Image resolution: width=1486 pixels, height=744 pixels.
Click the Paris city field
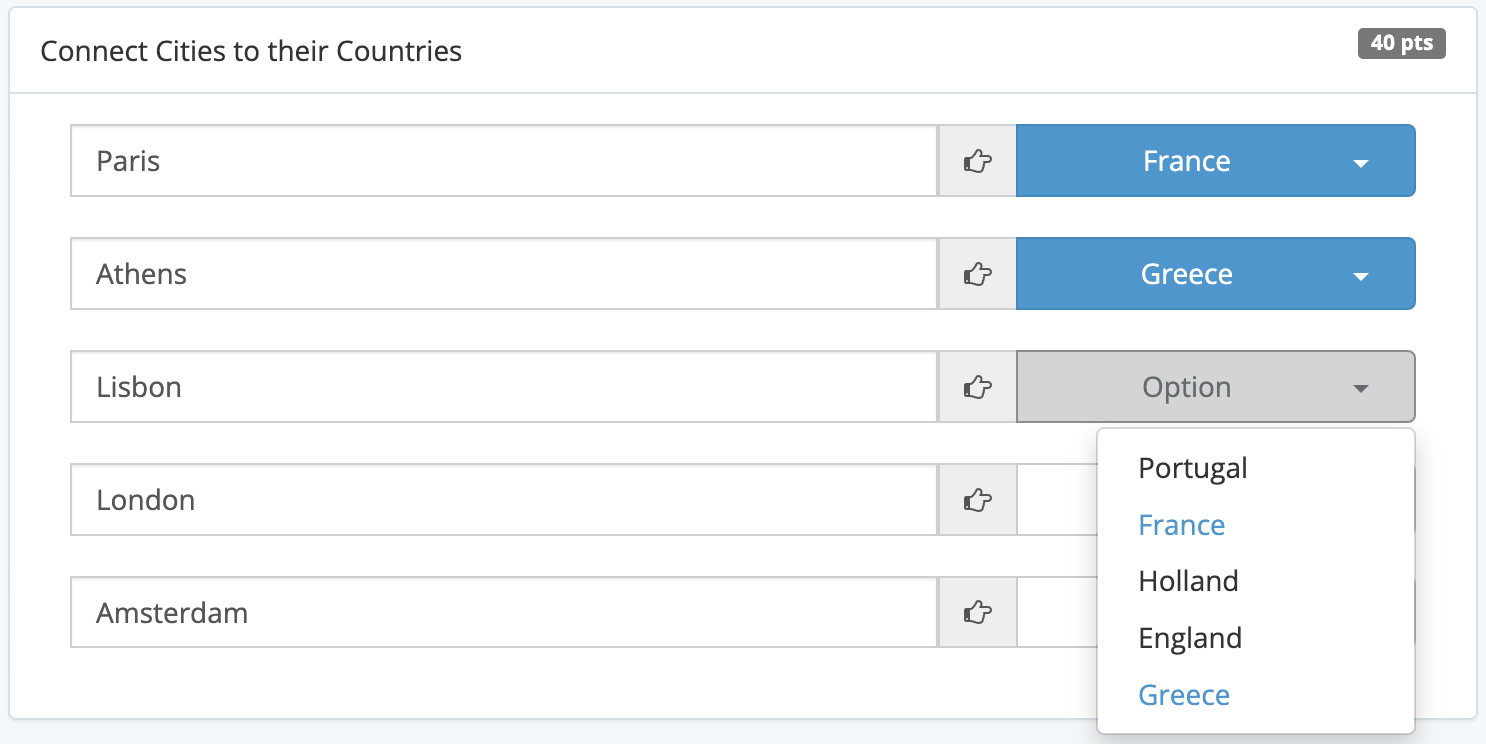[504, 161]
